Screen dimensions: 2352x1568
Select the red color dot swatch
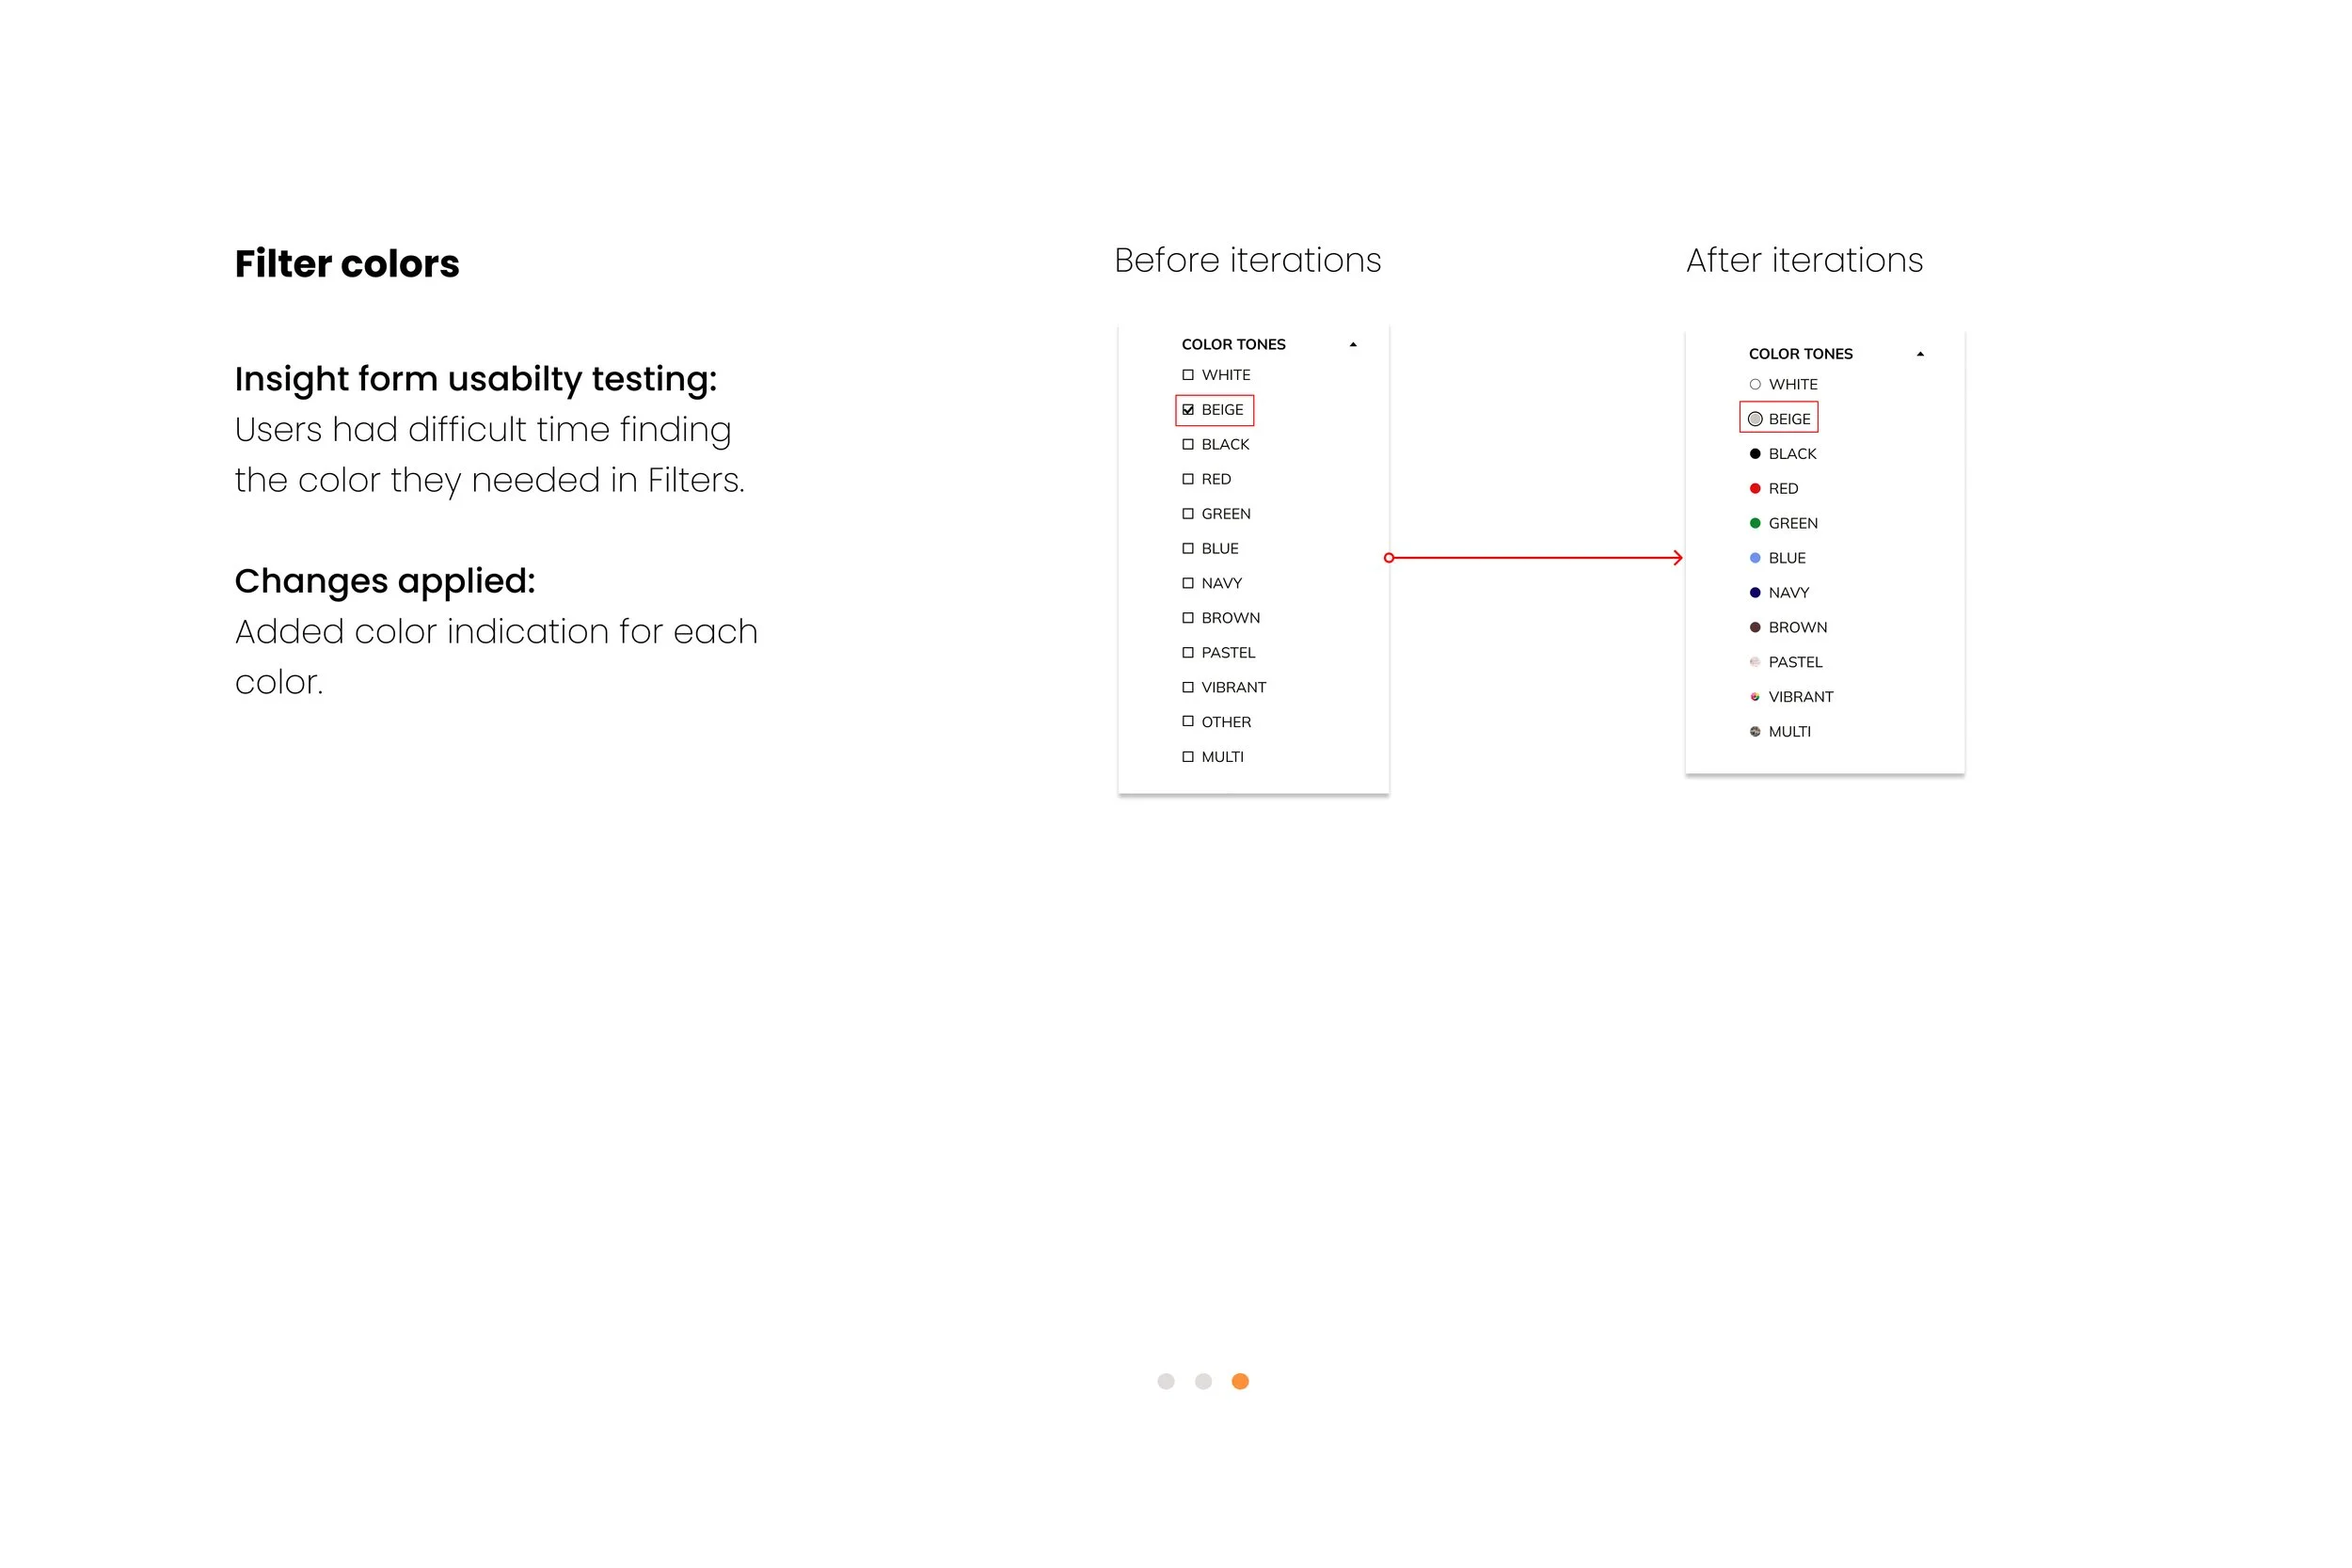click(x=1755, y=489)
